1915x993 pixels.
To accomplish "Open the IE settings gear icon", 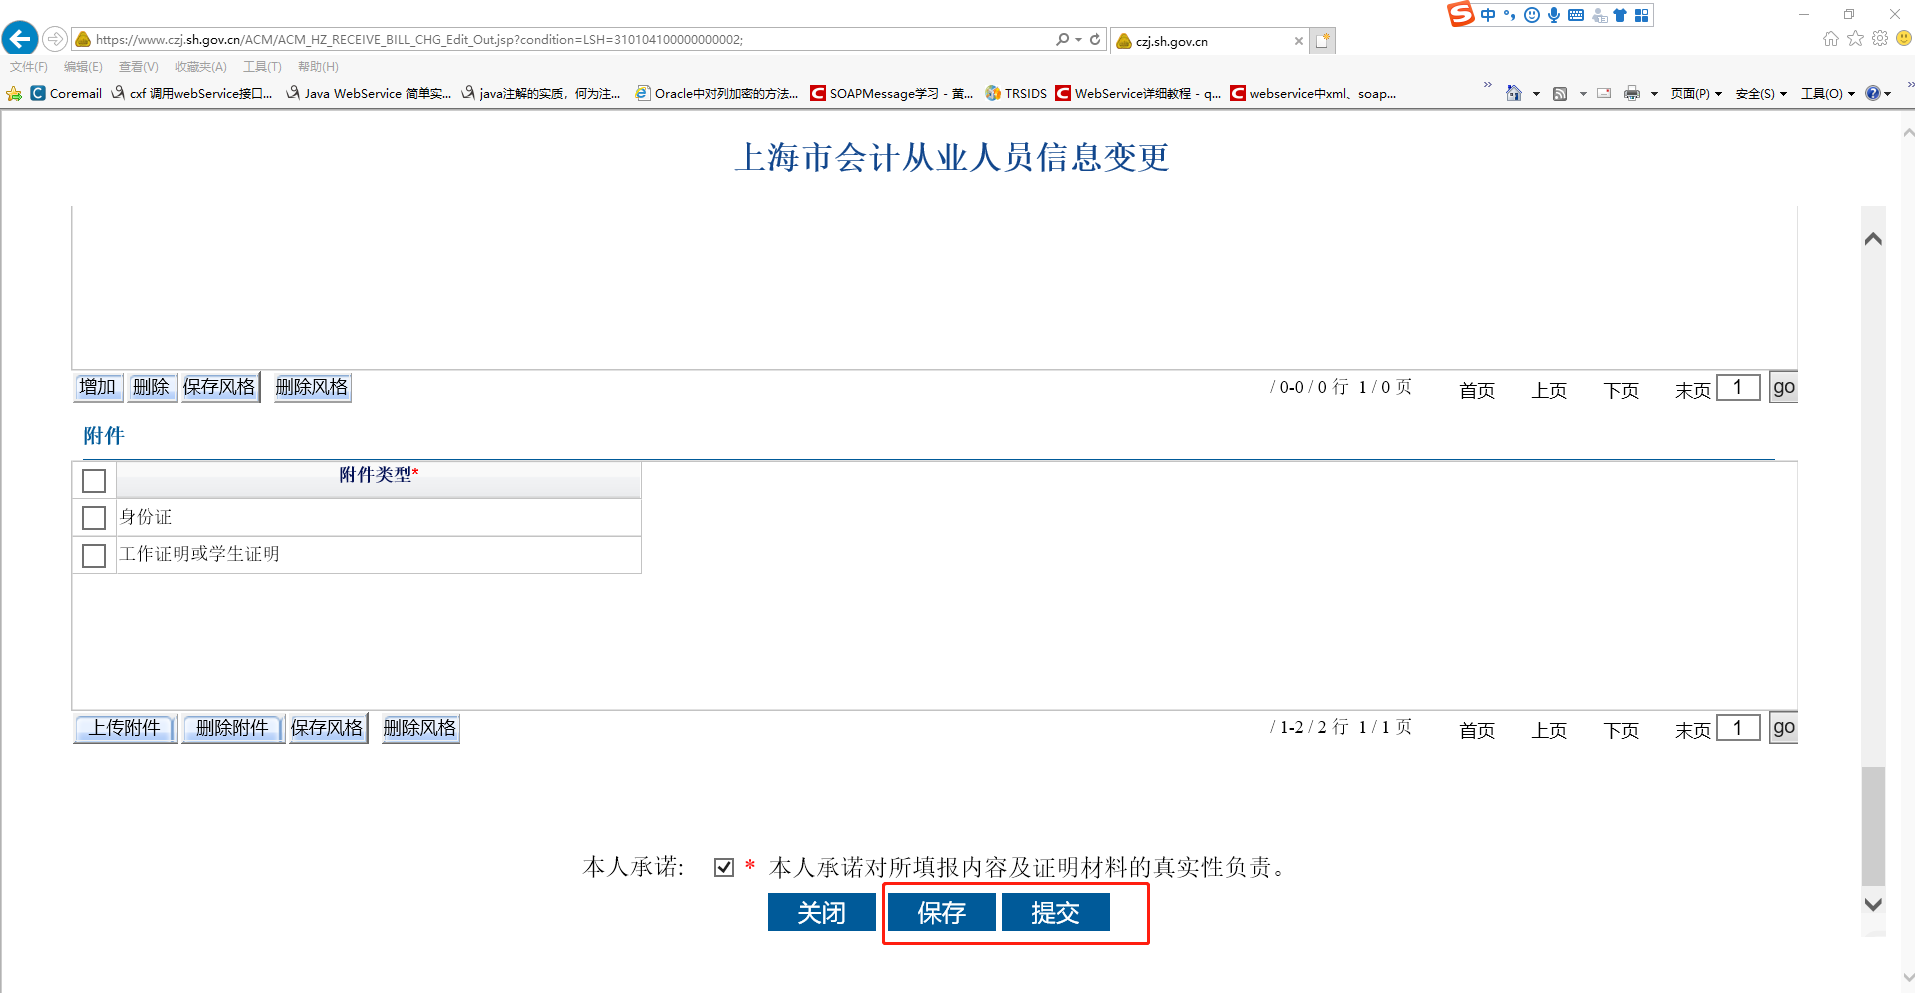I will 1880,39.
